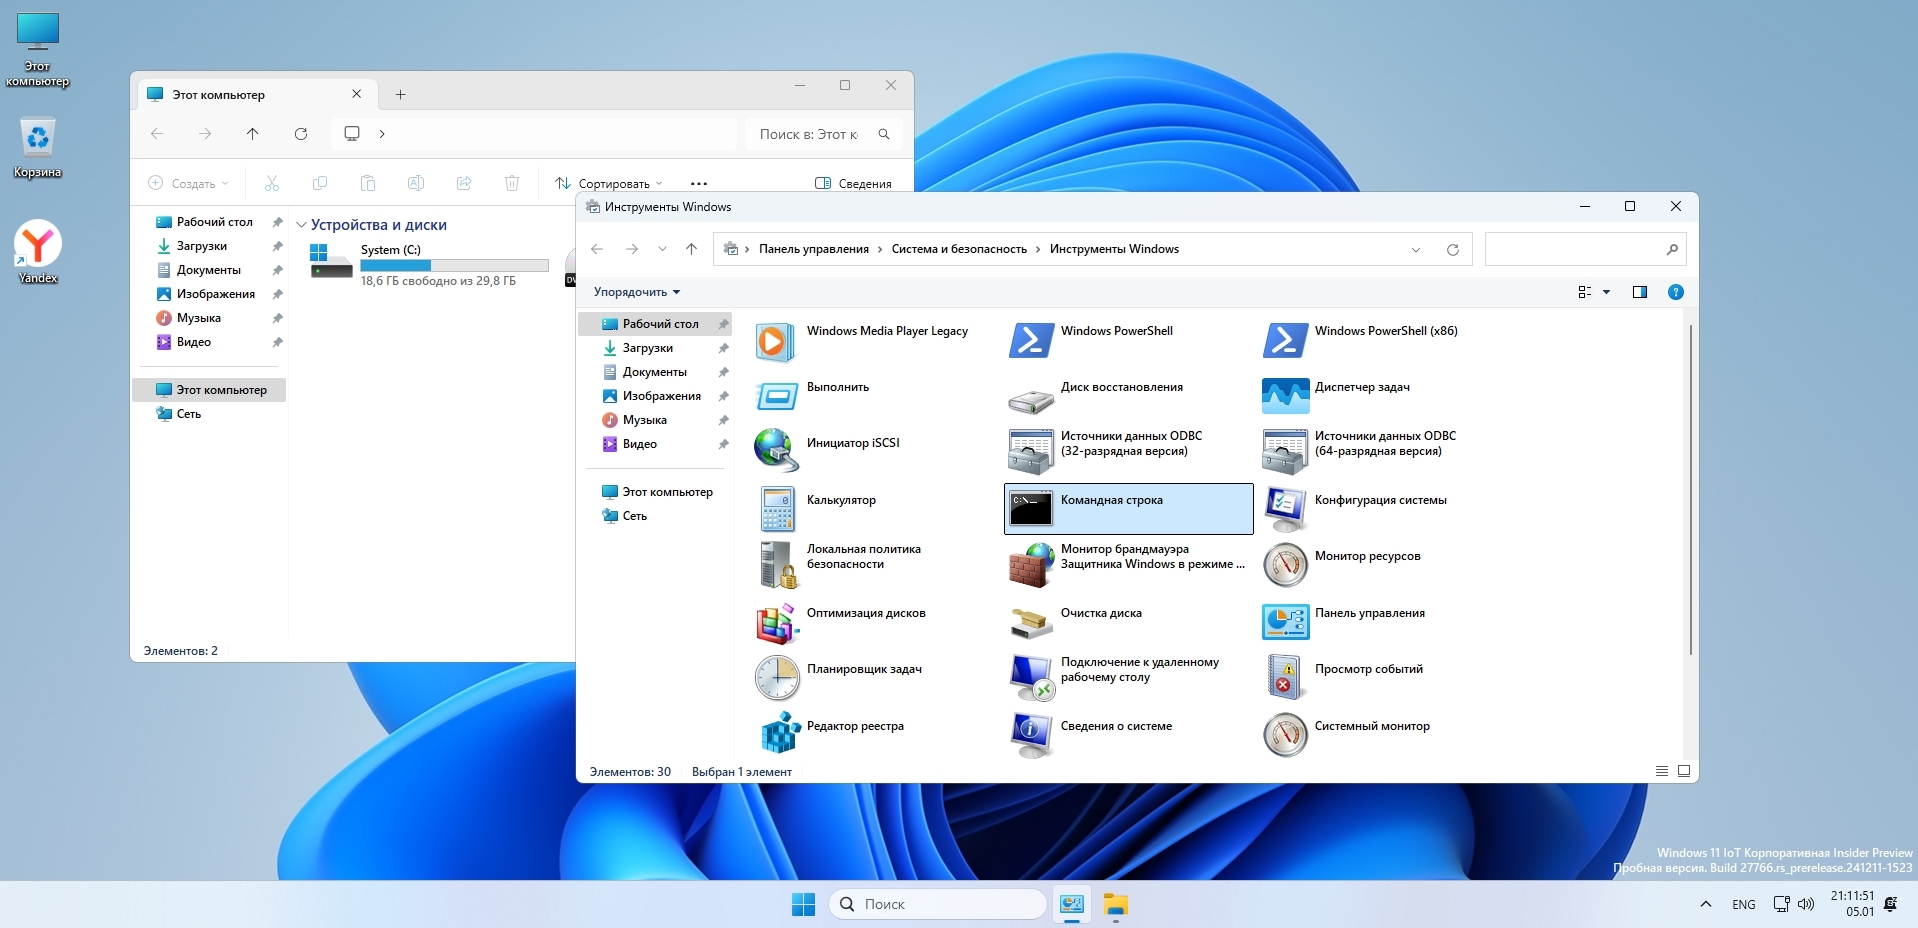
Task: Open the Упорядочить dropdown menu
Action: [x=636, y=292]
